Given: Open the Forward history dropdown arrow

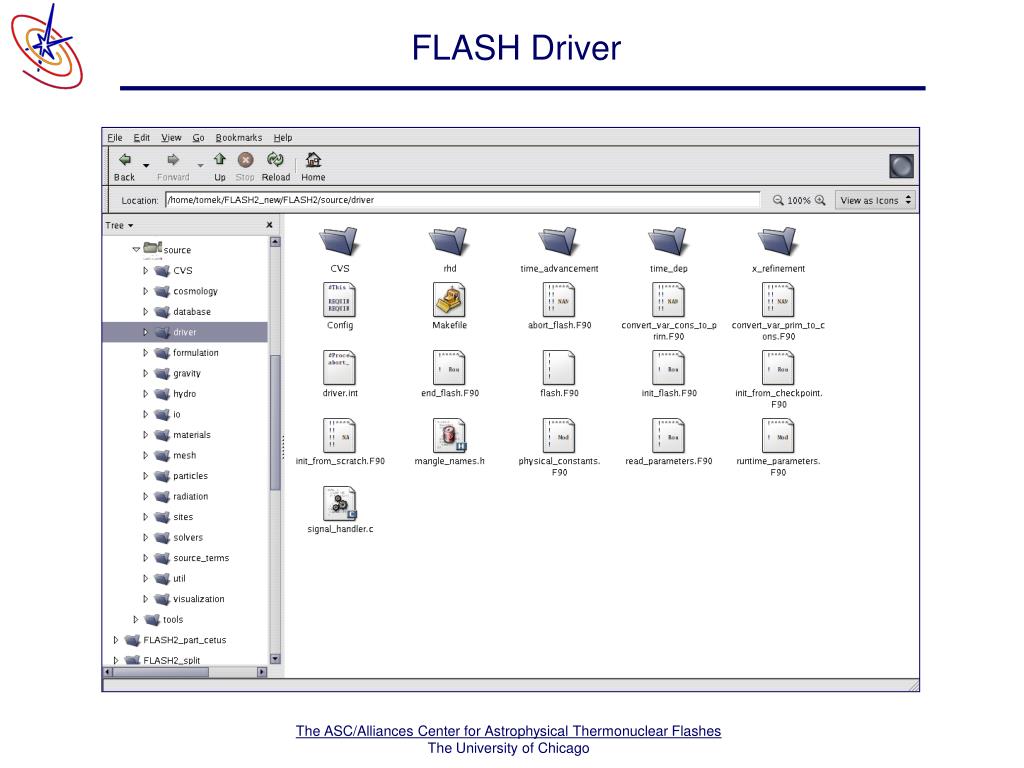Looking at the screenshot, I should (x=200, y=165).
